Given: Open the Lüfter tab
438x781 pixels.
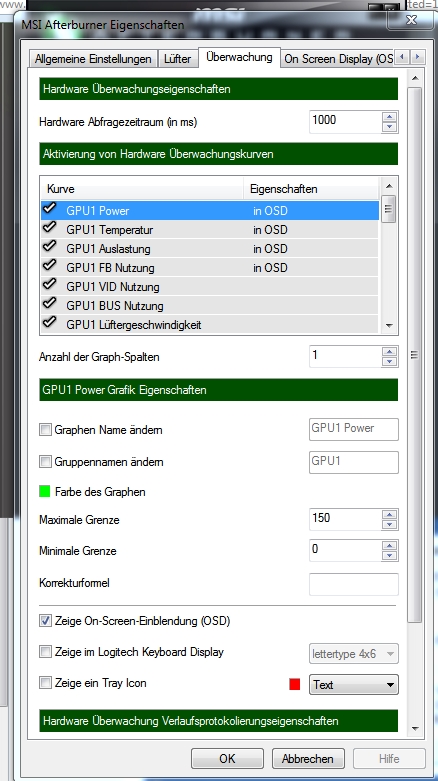Looking at the screenshot, I should 178,59.
